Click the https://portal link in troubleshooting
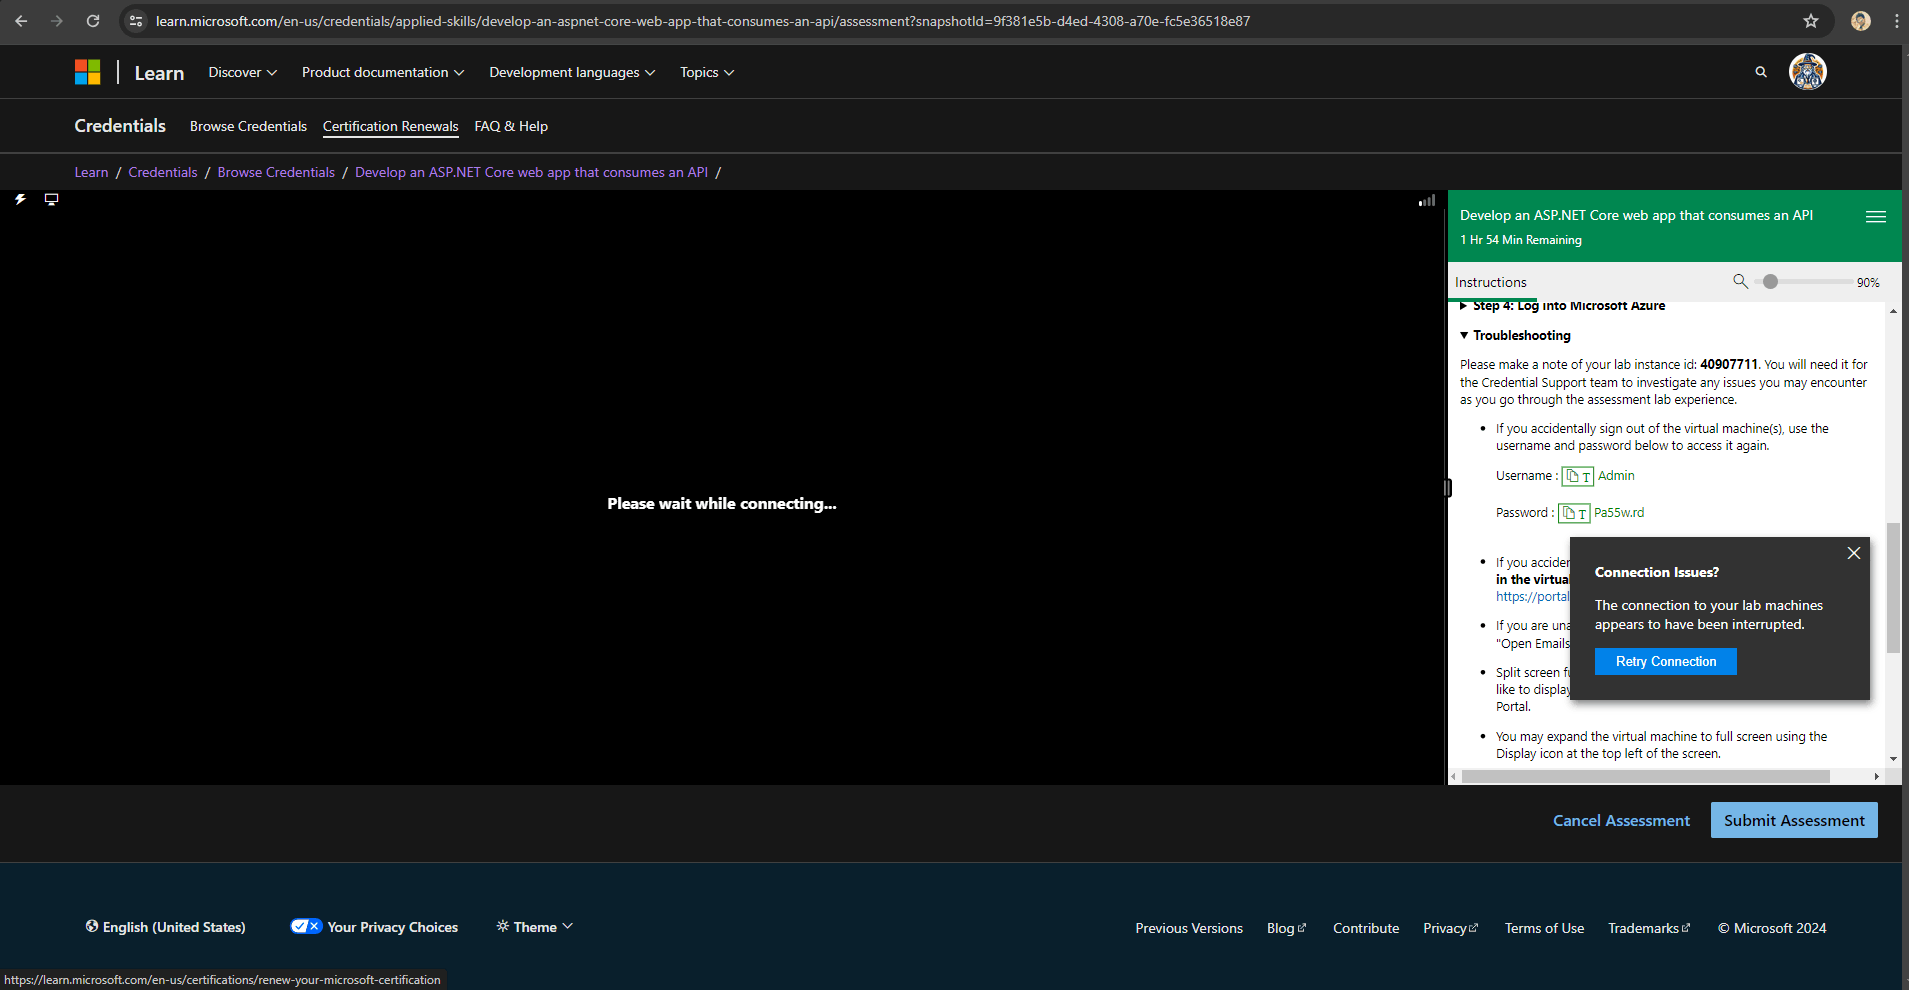This screenshot has width=1909, height=990. pos(1533,597)
